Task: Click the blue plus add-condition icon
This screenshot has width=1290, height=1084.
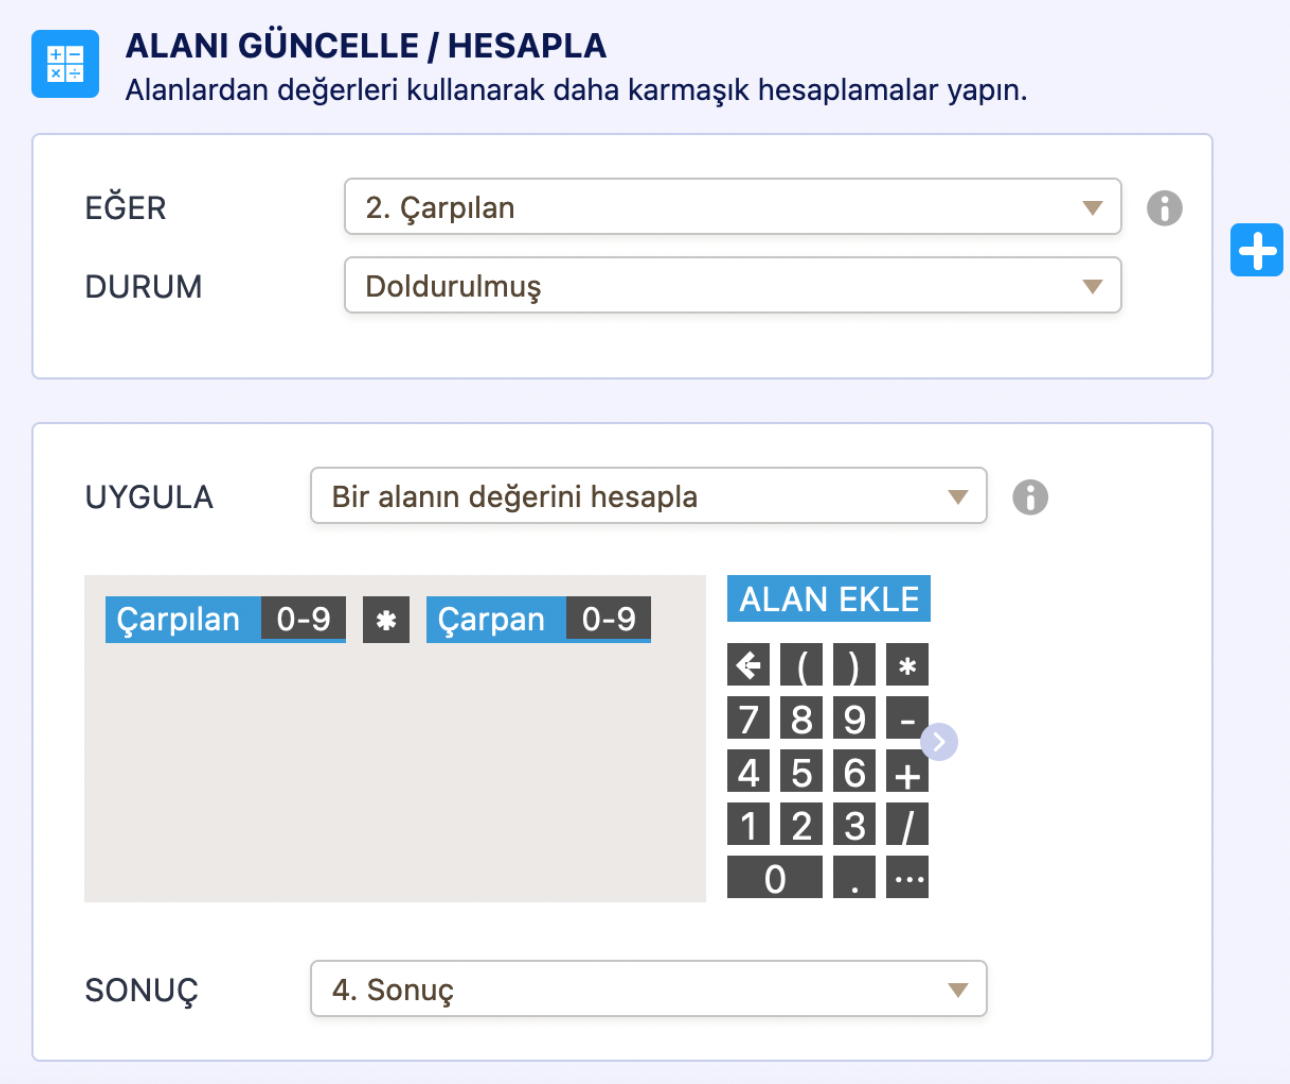Action: point(1256,250)
